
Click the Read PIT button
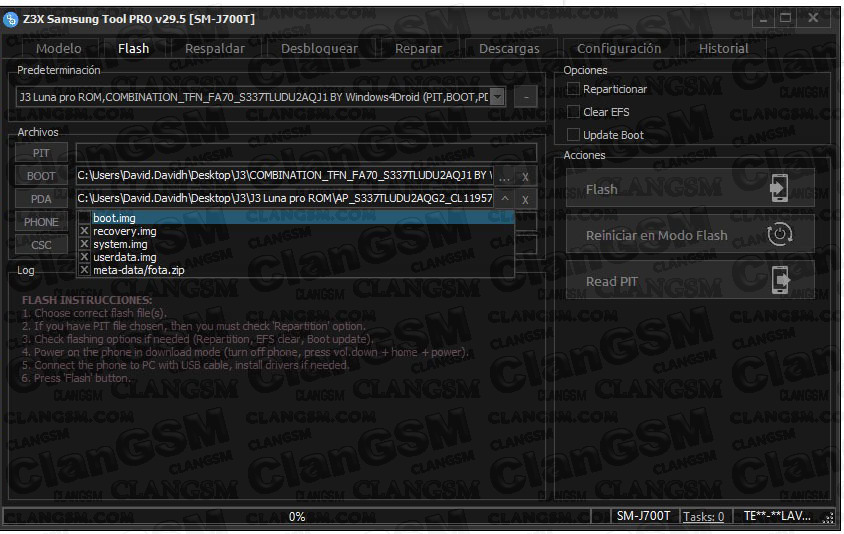coord(690,280)
